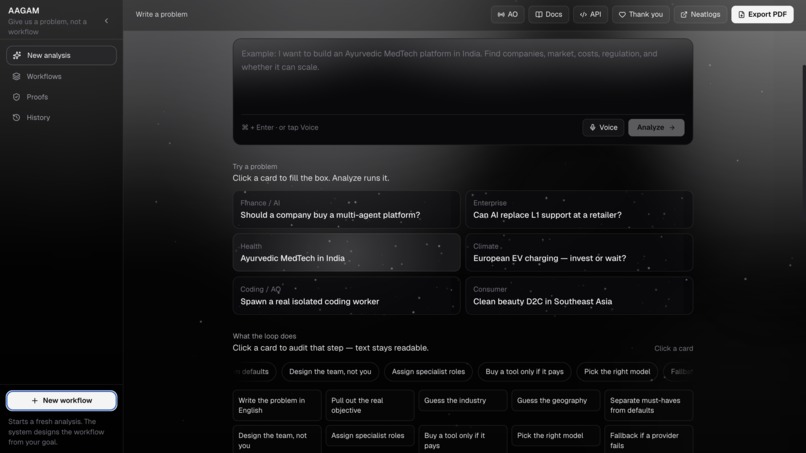The width and height of the screenshot is (806, 453).
Task: Open the History section
Action: pos(61,117)
